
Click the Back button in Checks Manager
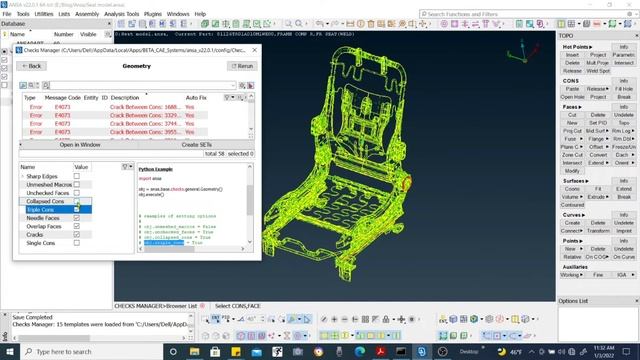coord(31,66)
